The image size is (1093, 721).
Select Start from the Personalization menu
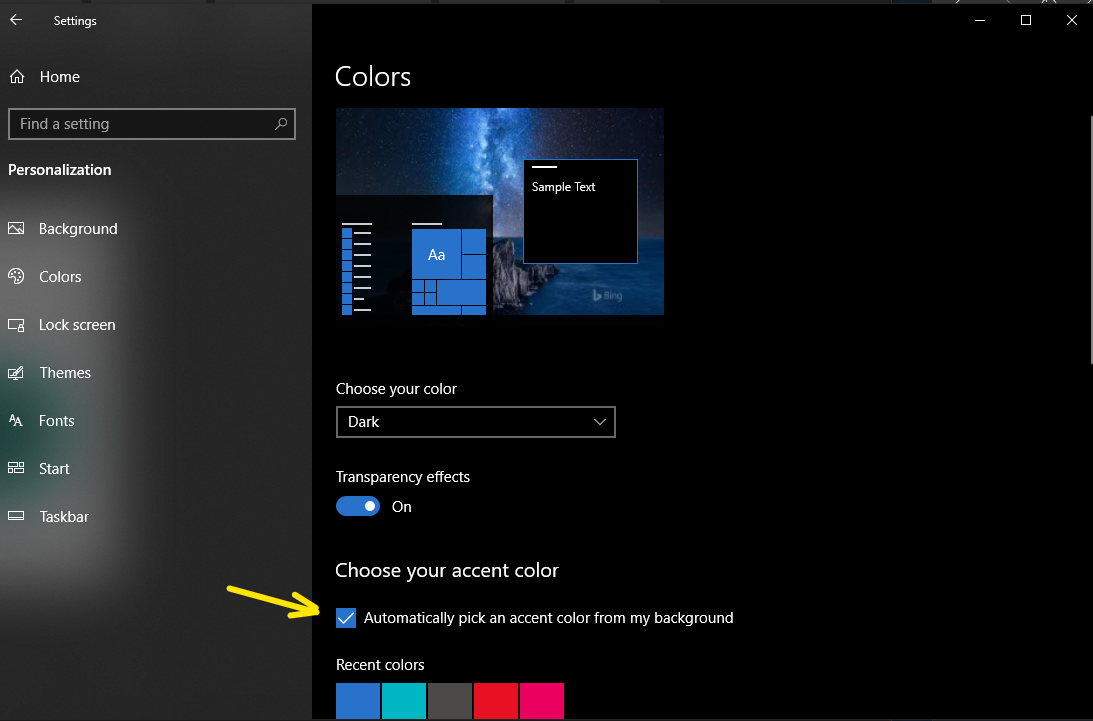(16, 468)
